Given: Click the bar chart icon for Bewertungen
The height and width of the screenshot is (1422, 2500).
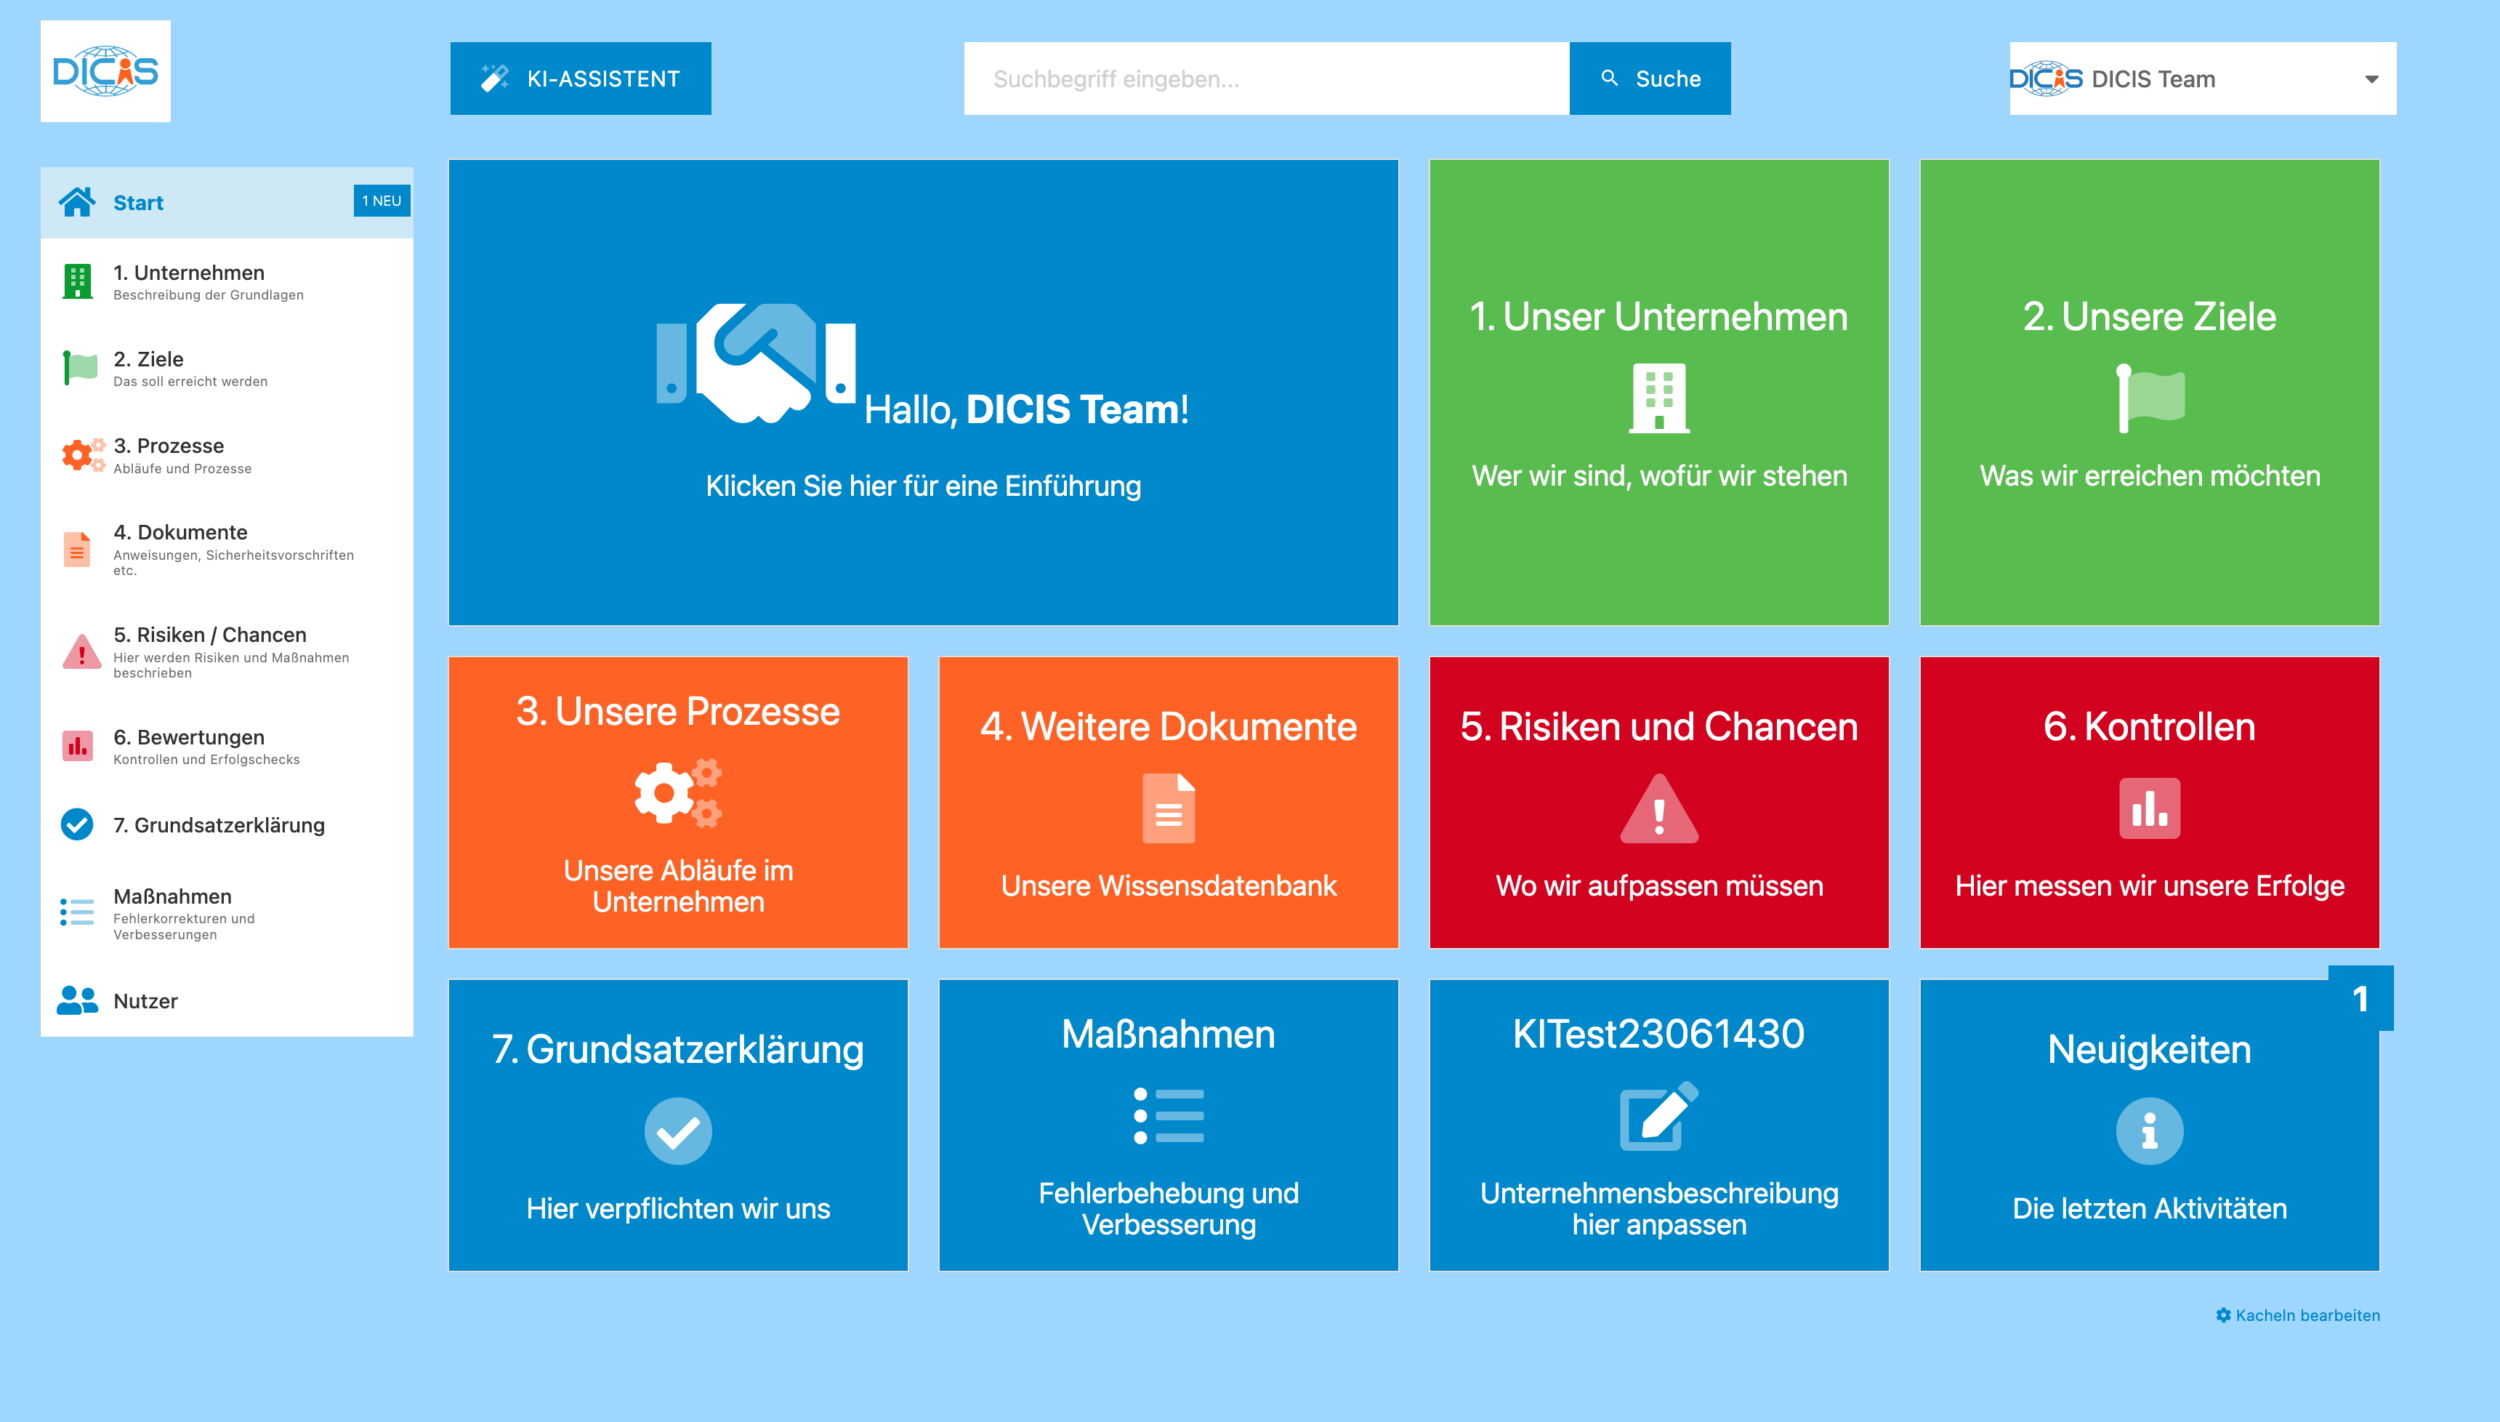Looking at the screenshot, I should click(x=77, y=746).
